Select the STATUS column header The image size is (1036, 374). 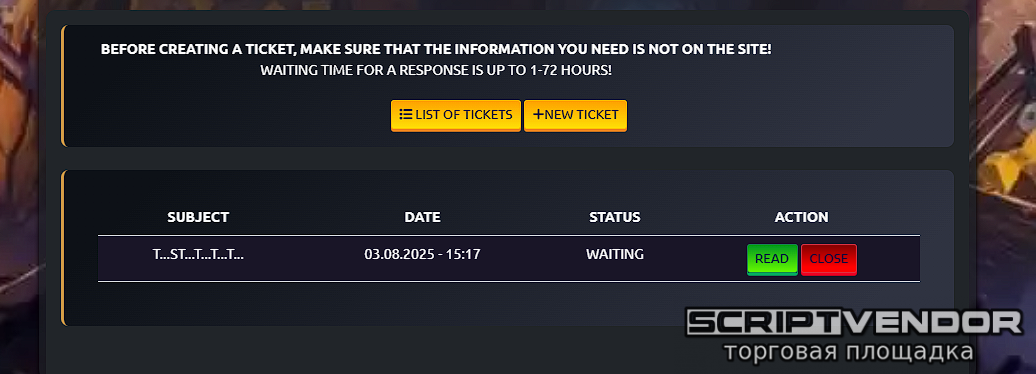(x=615, y=217)
